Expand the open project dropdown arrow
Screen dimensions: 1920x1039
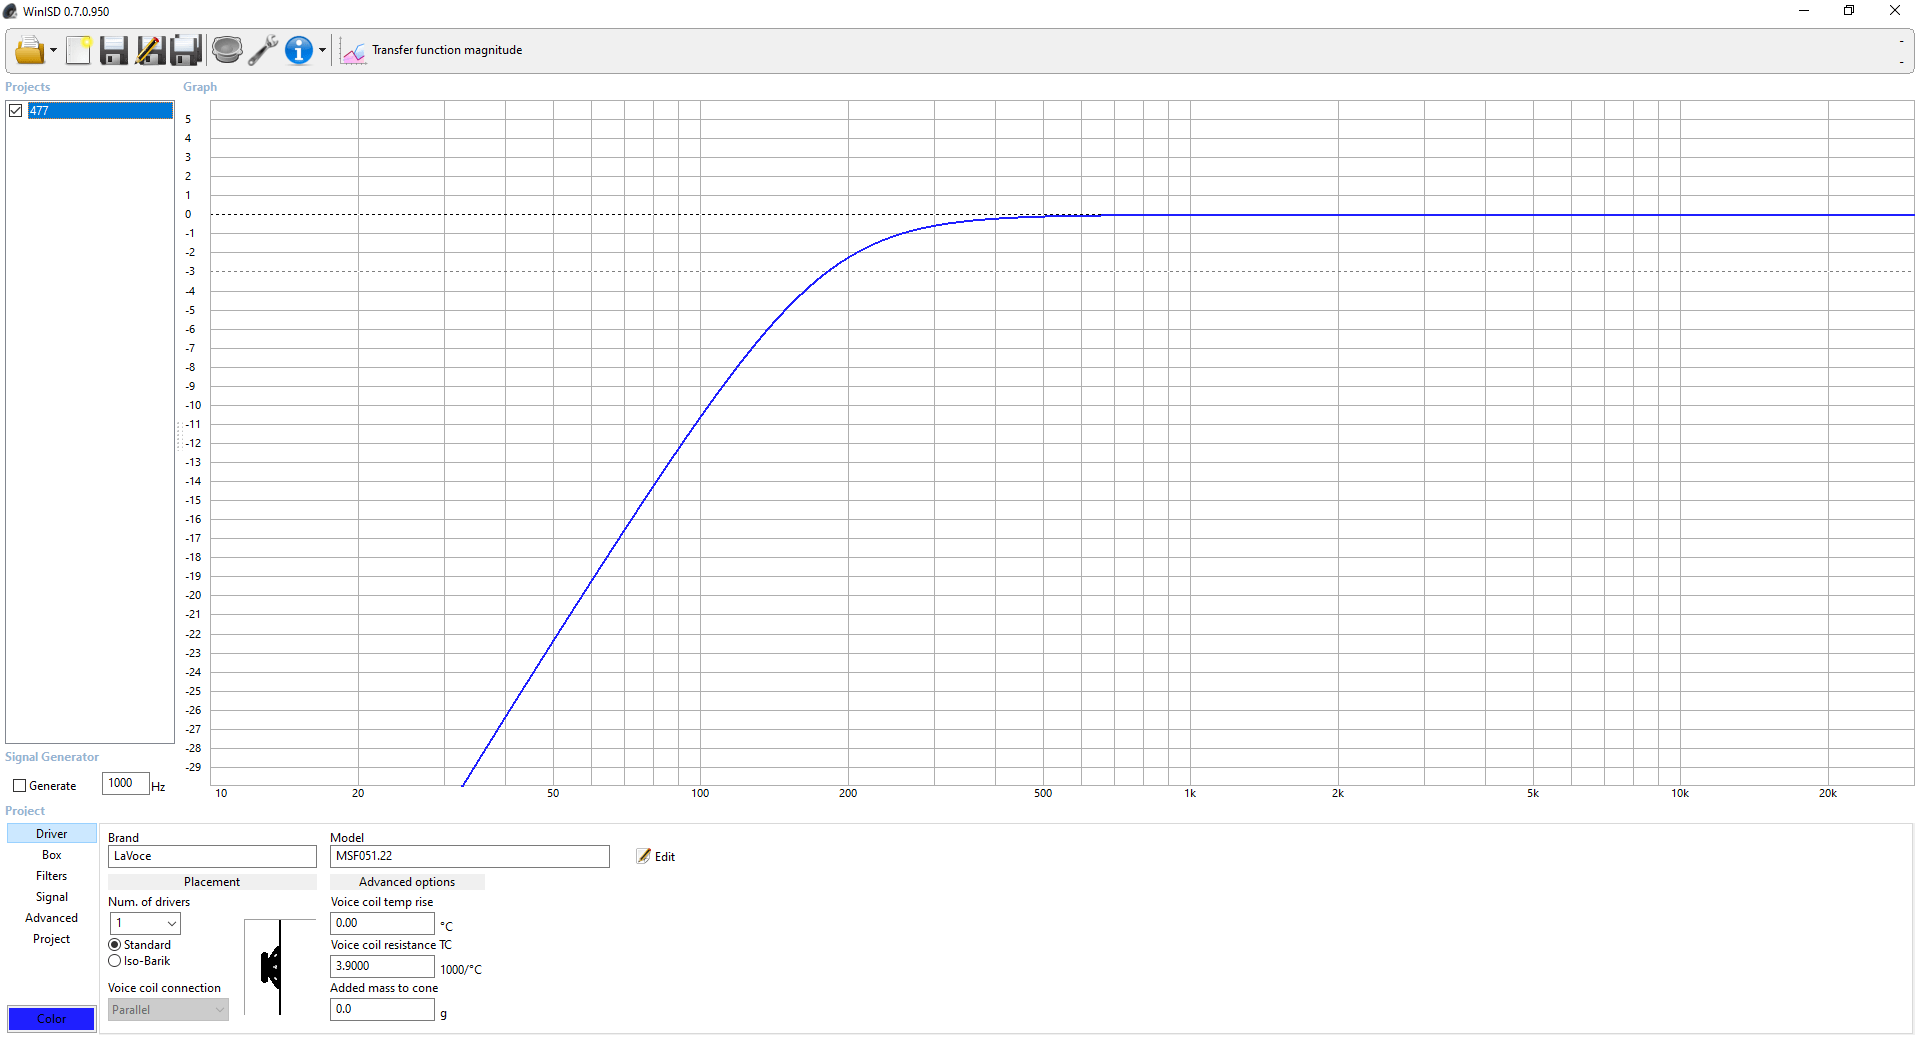pyautogui.click(x=53, y=51)
